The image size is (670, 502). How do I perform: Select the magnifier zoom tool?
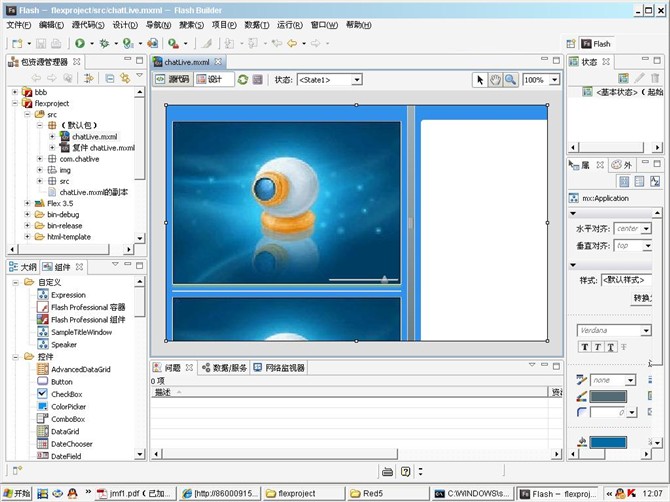pyautogui.click(x=510, y=80)
